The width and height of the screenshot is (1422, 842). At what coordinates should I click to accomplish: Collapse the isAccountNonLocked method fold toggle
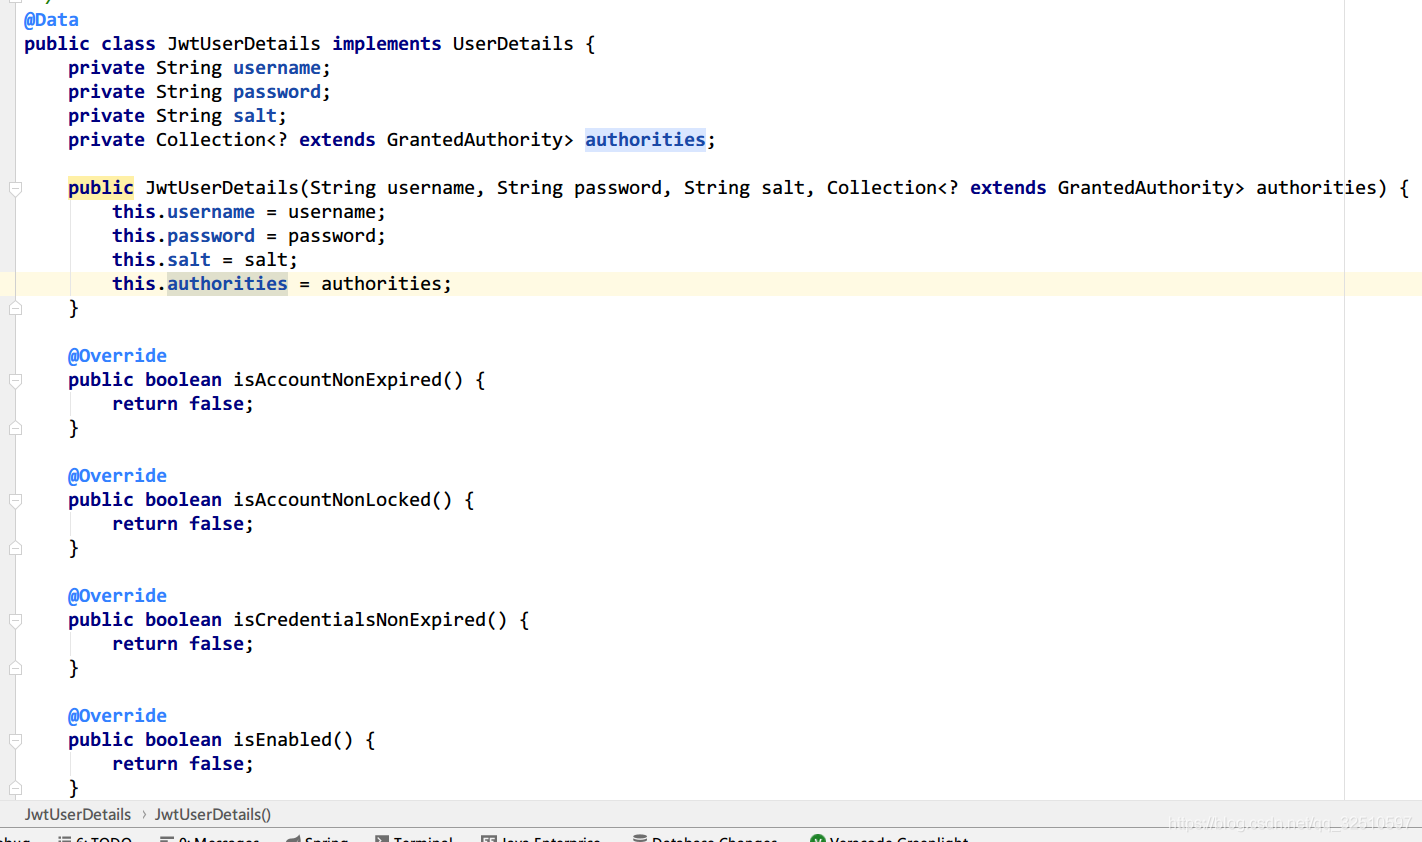coord(15,500)
